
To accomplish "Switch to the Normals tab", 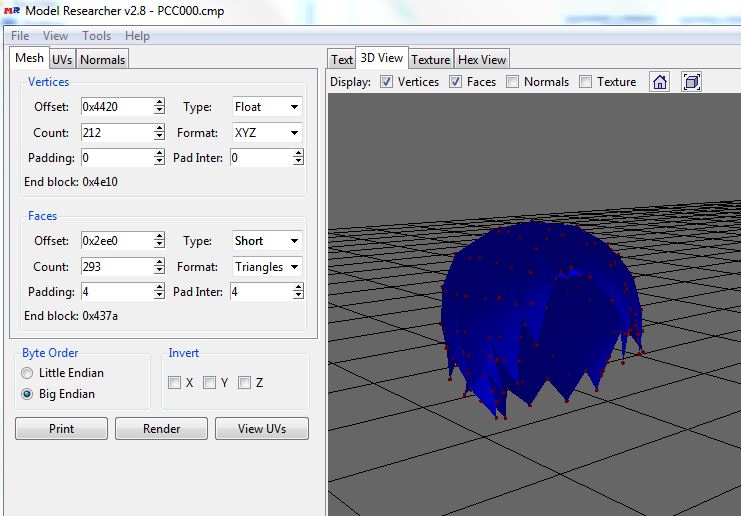I will click(x=102, y=60).
